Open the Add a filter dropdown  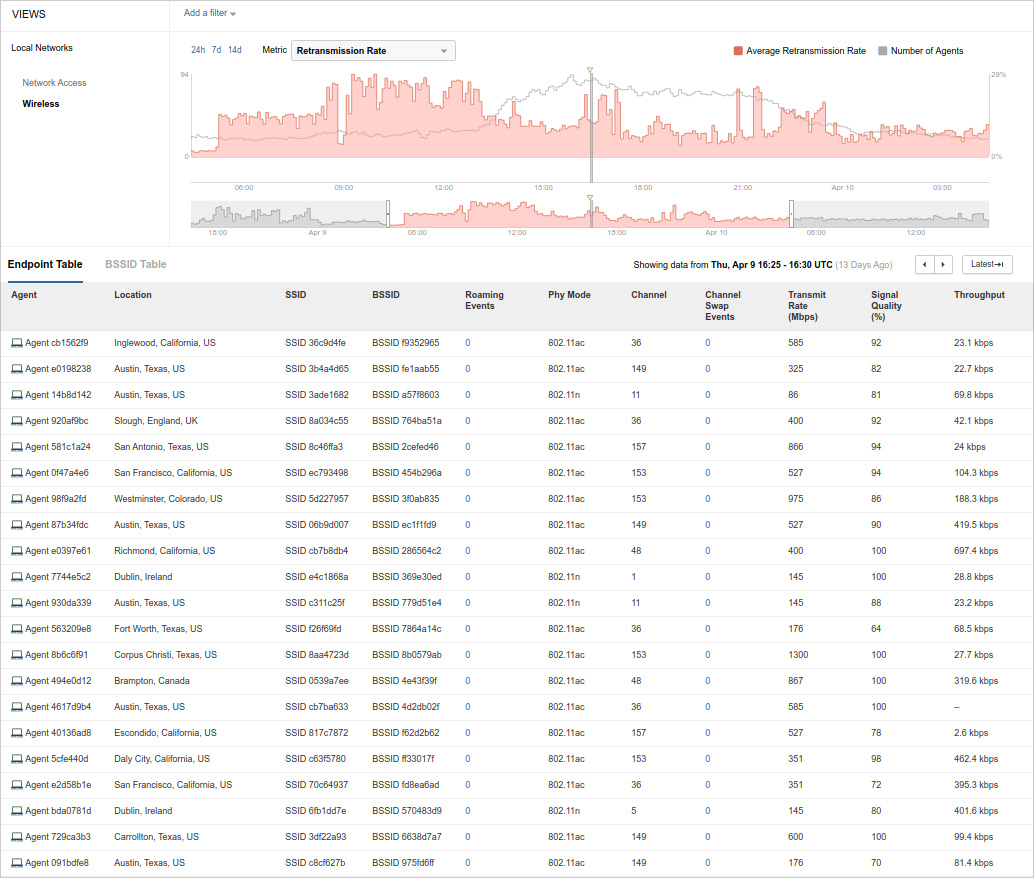coord(210,13)
